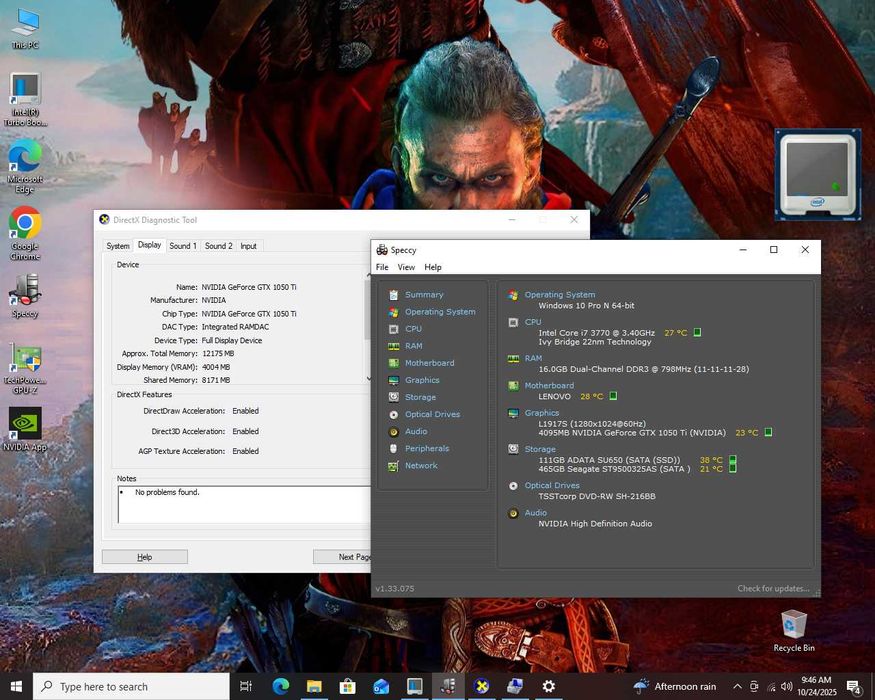The width and height of the screenshot is (875, 700).
Task: Open Microsoft Store from taskbar
Action: pos(348,686)
